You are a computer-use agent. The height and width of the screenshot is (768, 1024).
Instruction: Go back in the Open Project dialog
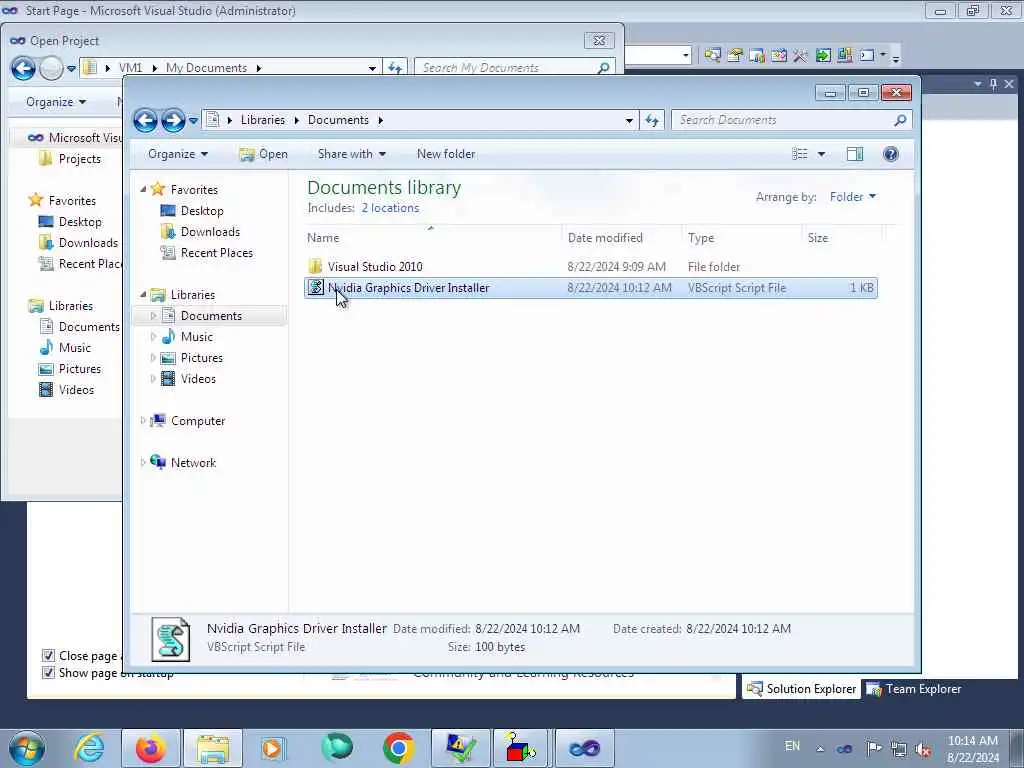(23, 68)
